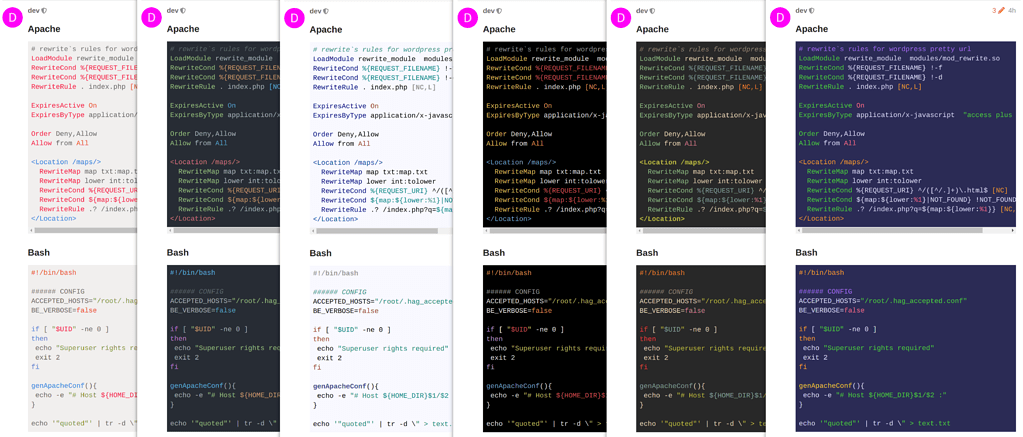This screenshot has height=437, width=1023.
Task: Open the D avatar on the black themed post
Action: (468, 19)
